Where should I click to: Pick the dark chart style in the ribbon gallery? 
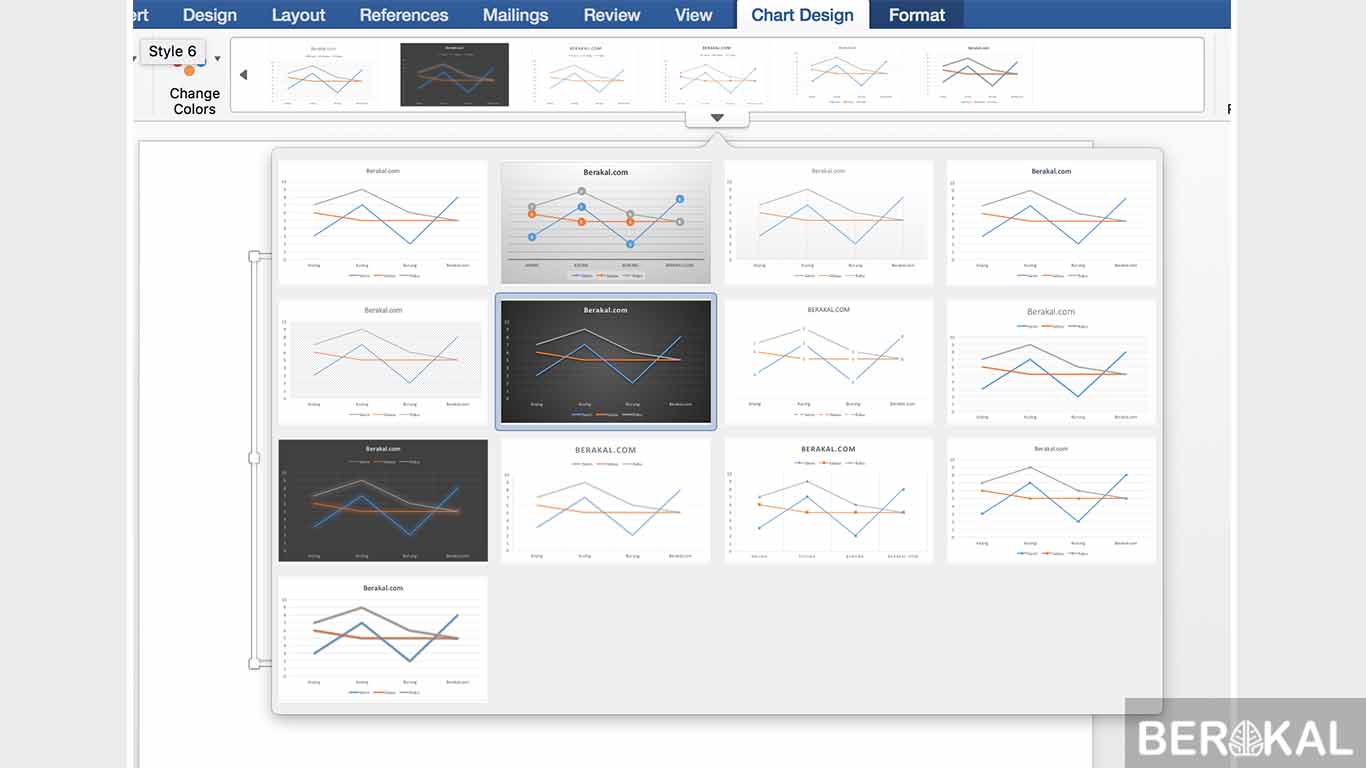click(x=454, y=74)
